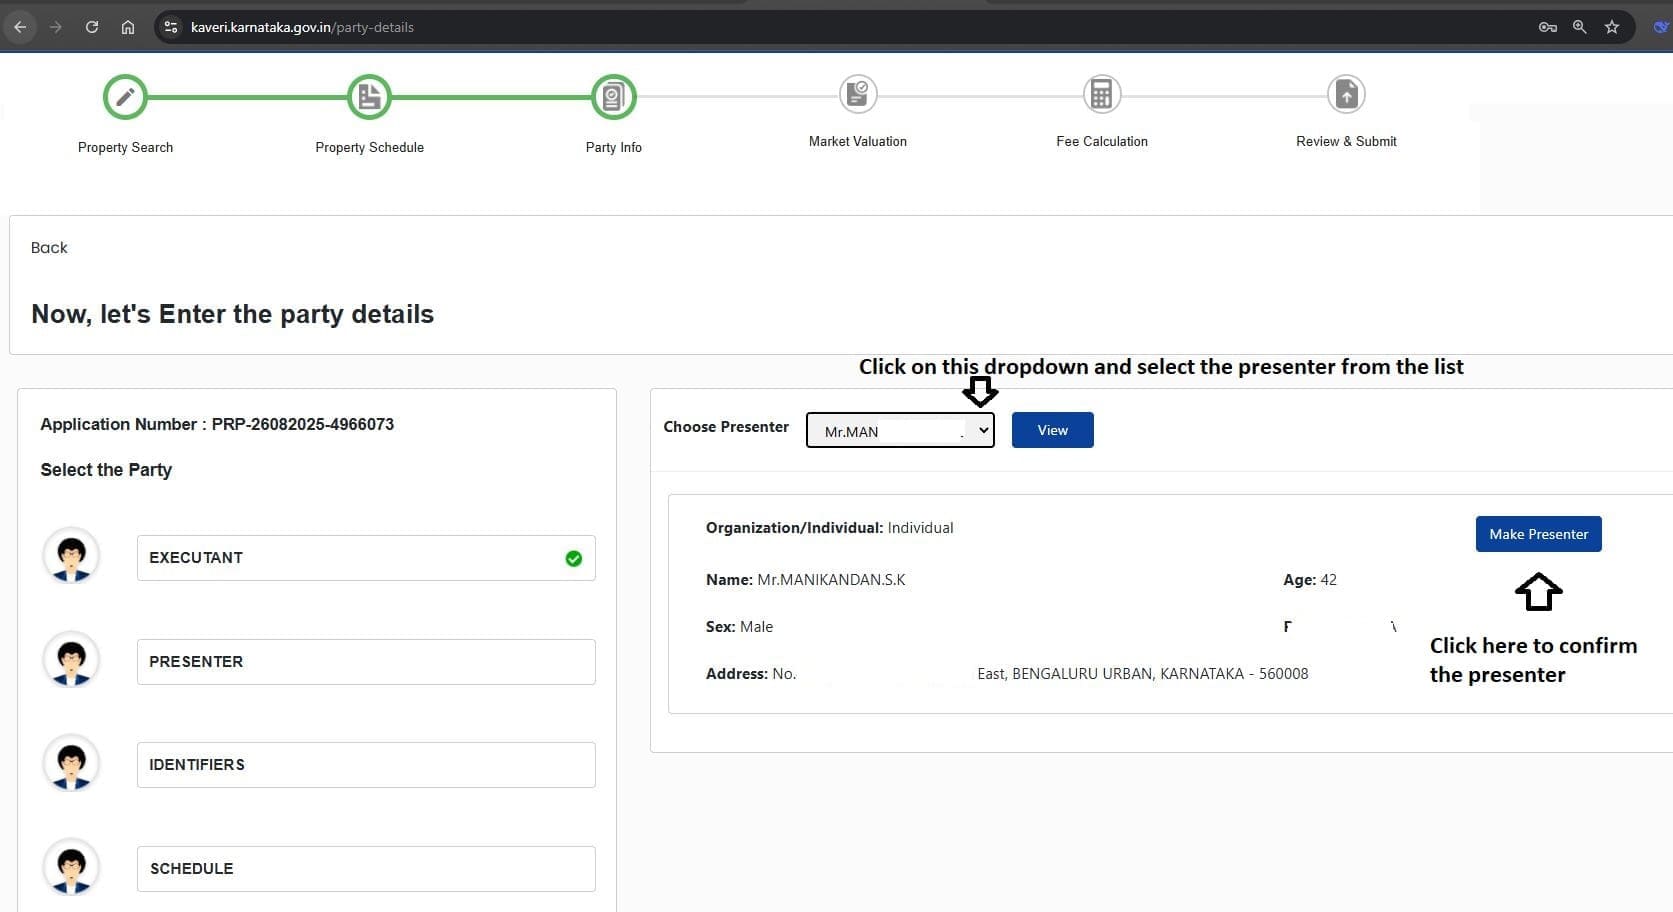Select the EXECUTANT party option

pos(365,558)
